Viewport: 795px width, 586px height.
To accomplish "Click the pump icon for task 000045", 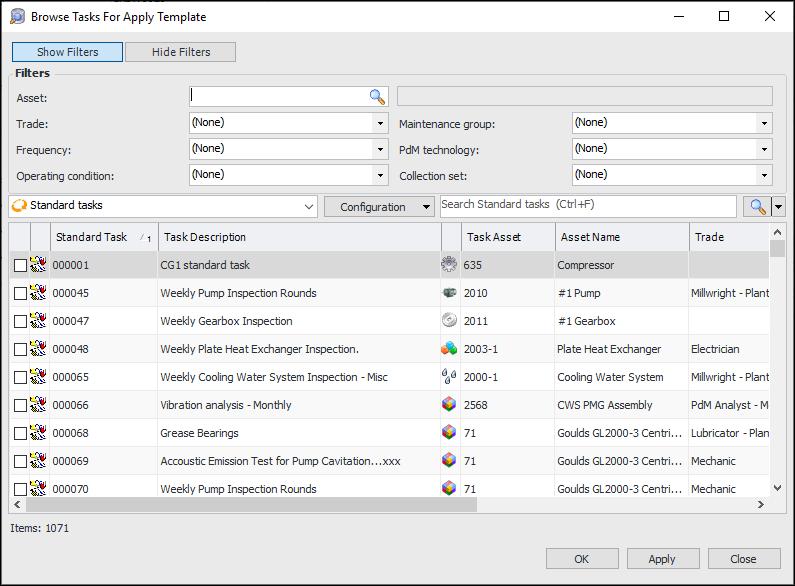I will point(449,293).
